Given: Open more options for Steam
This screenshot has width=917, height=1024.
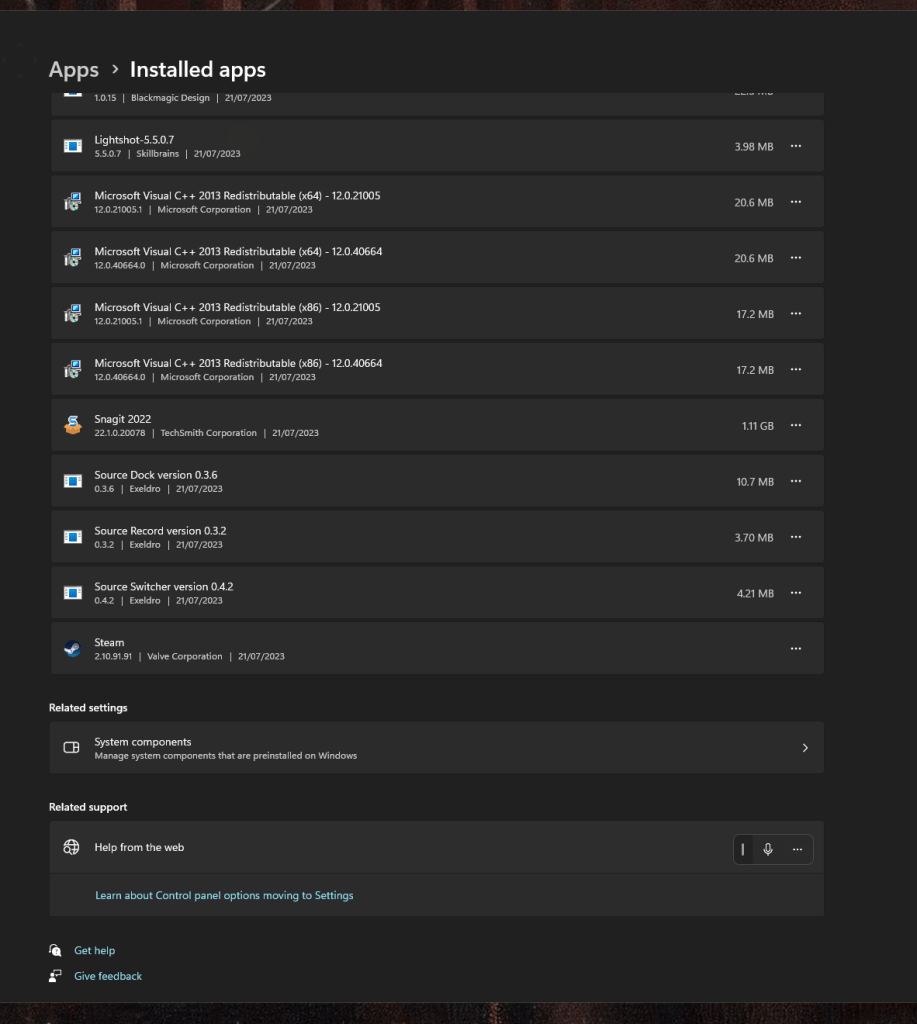Looking at the screenshot, I should [x=796, y=648].
